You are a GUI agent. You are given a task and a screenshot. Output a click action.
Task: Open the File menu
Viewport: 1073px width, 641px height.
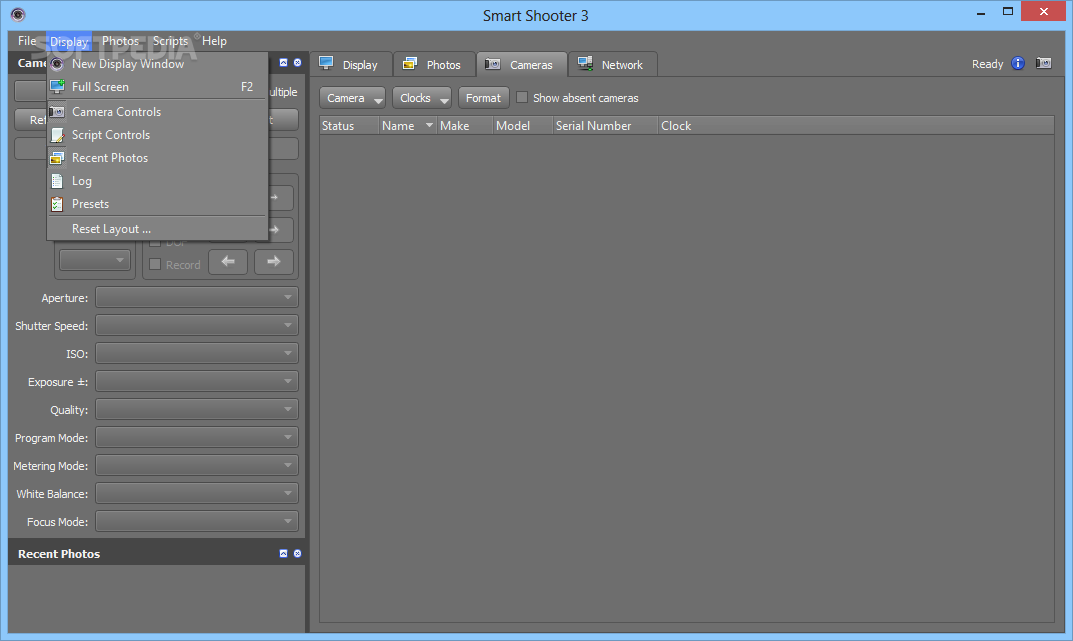point(27,41)
